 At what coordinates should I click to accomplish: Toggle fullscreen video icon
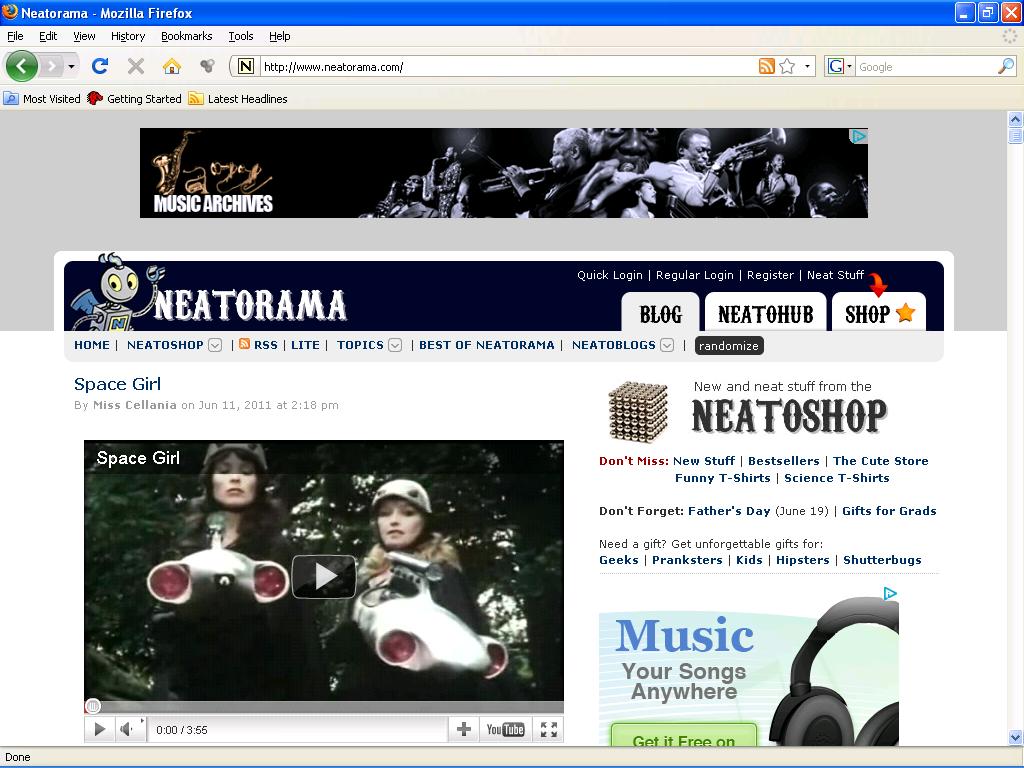click(549, 729)
